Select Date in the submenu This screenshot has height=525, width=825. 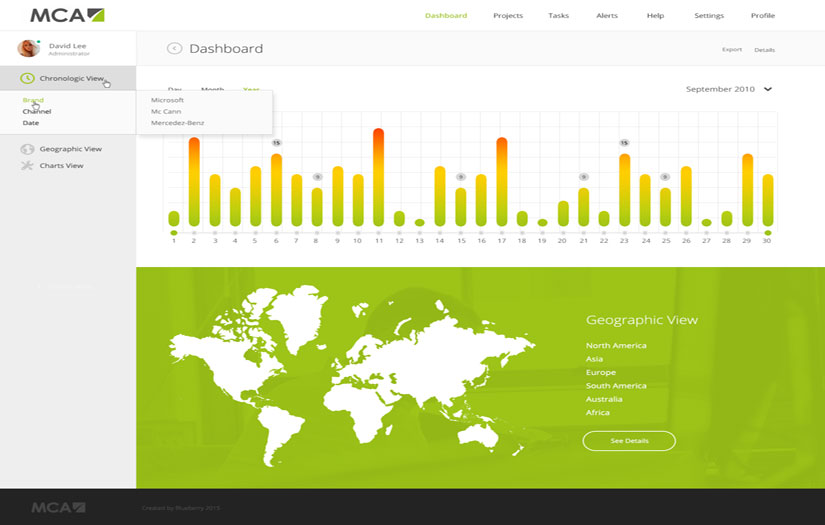[x=31, y=123]
